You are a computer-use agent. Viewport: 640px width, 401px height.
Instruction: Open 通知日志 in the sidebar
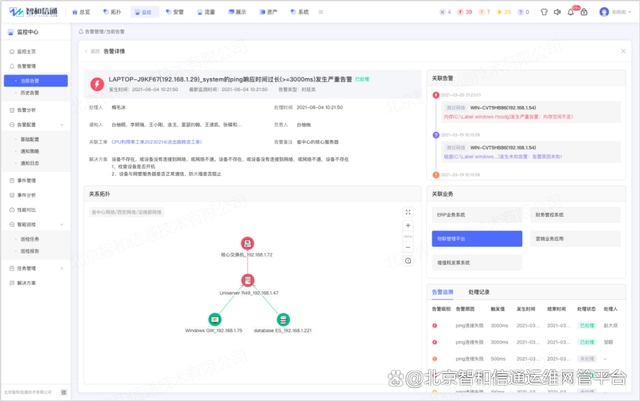tap(30, 163)
